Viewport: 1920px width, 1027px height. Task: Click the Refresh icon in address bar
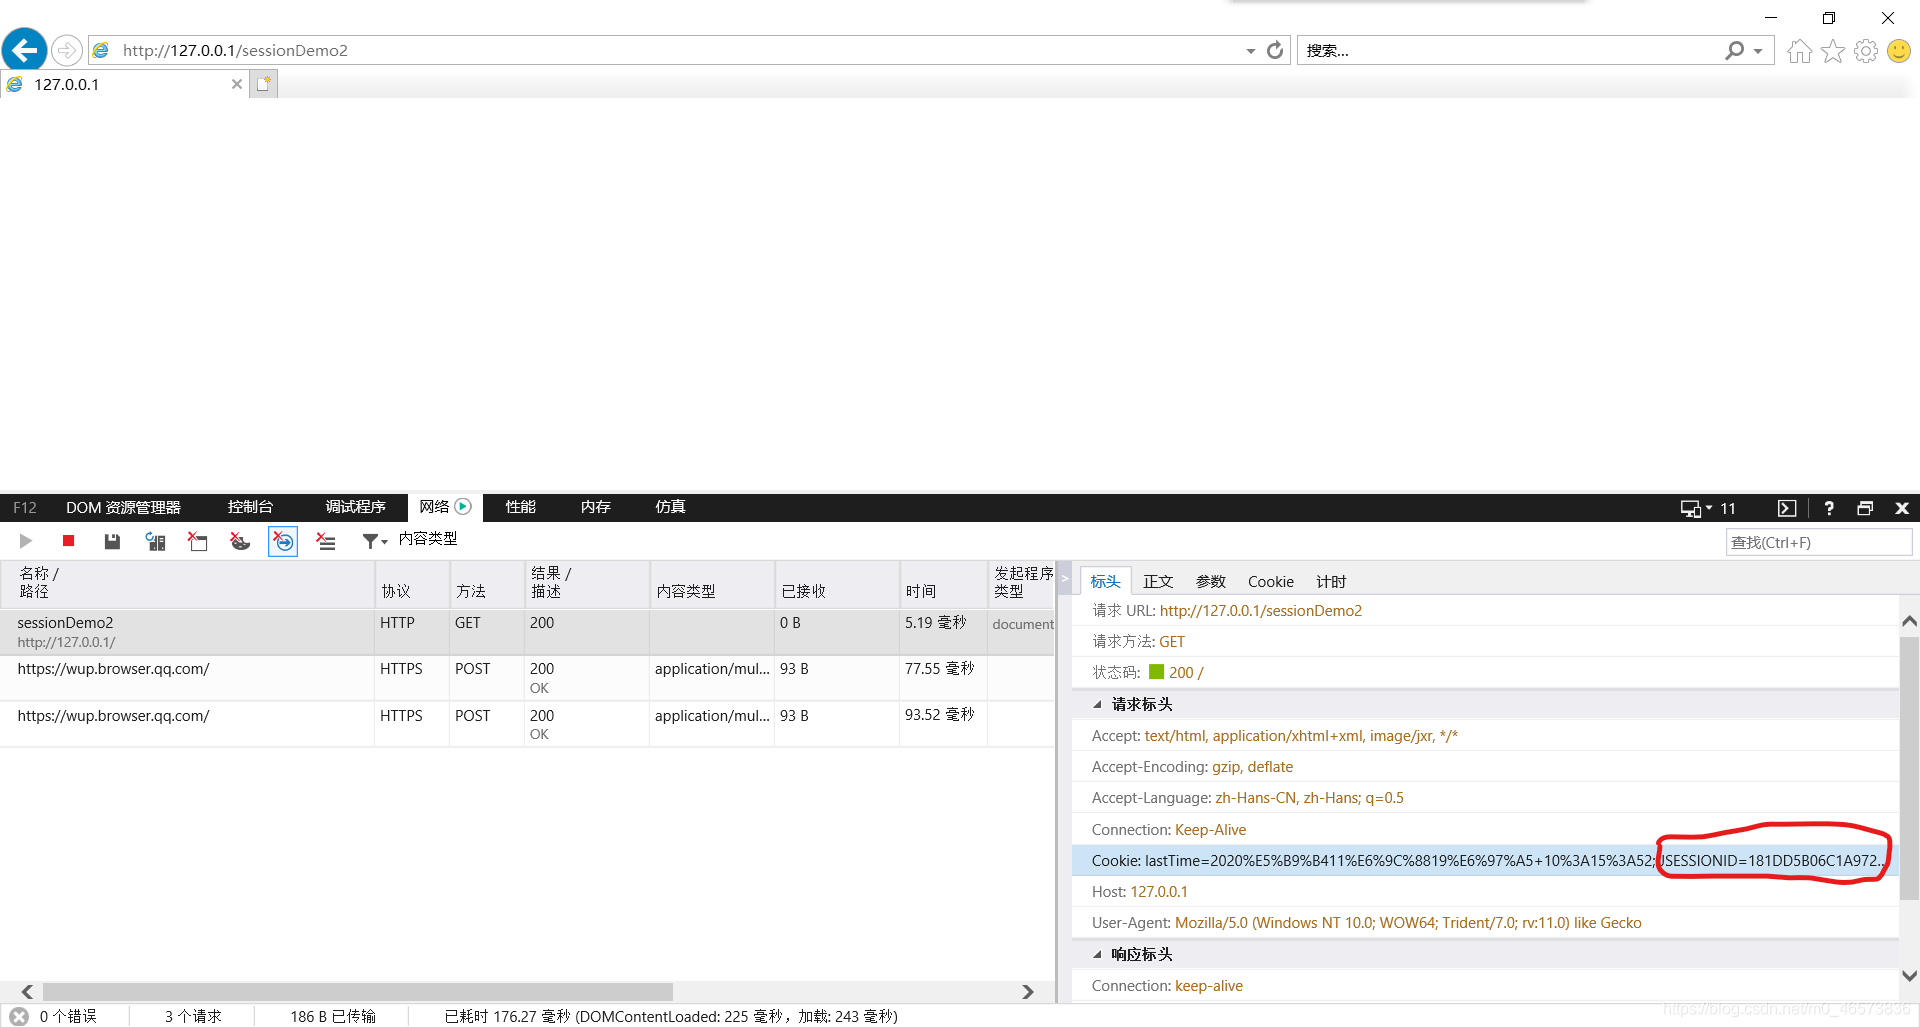pos(1275,50)
